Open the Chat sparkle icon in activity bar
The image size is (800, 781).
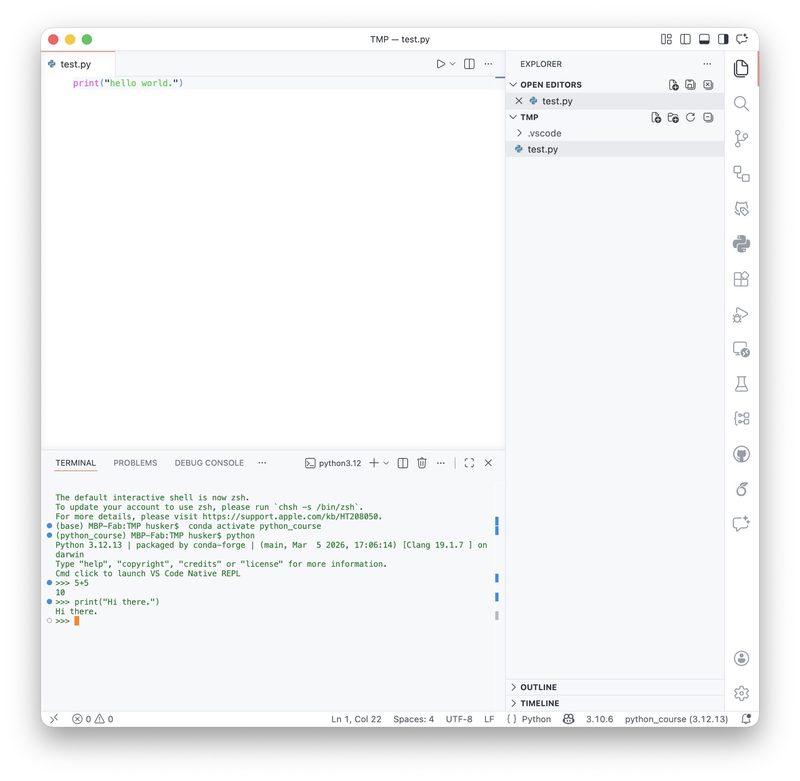(741, 524)
